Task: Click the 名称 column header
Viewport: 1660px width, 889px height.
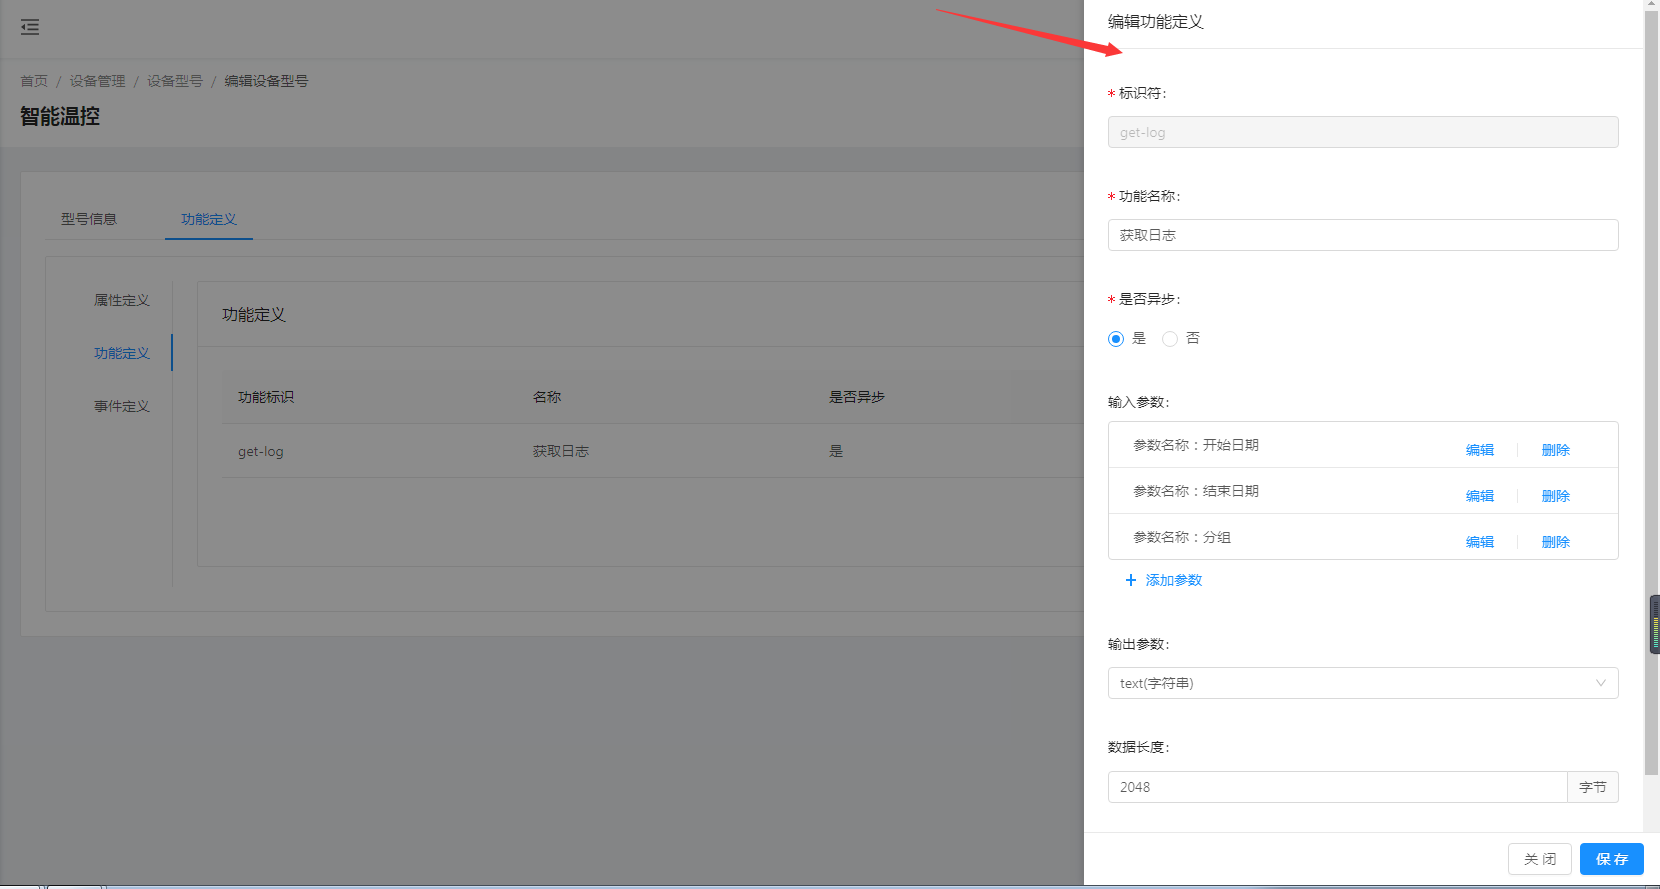Action: click(547, 397)
